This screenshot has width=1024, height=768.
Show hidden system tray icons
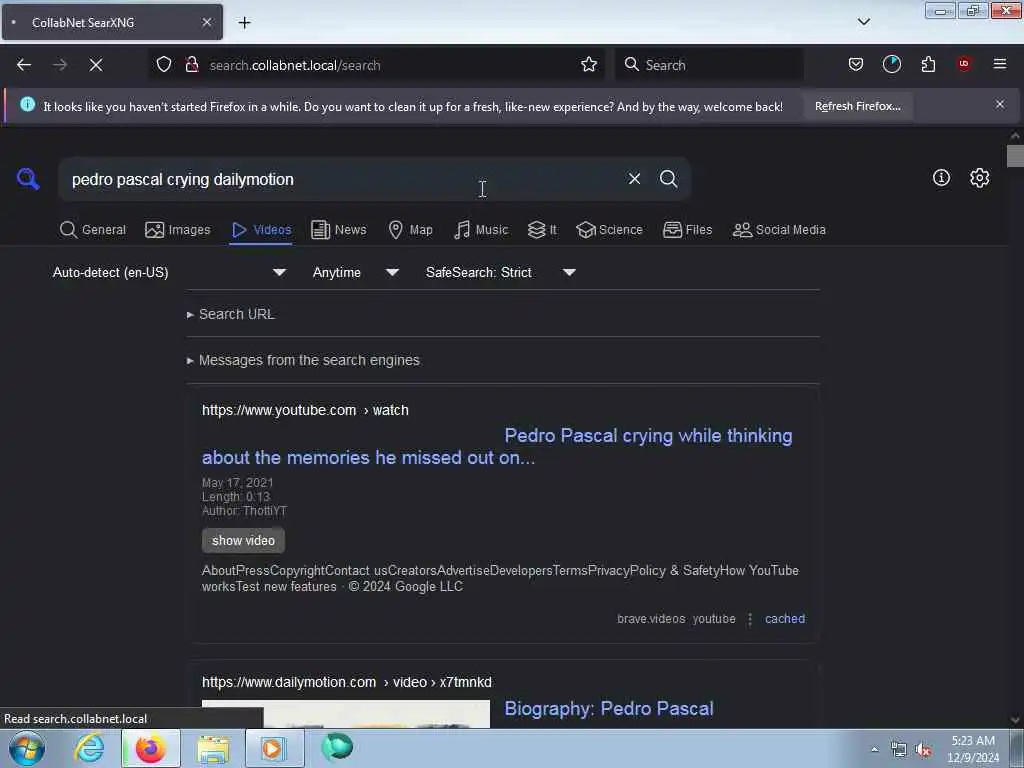(x=874, y=749)
